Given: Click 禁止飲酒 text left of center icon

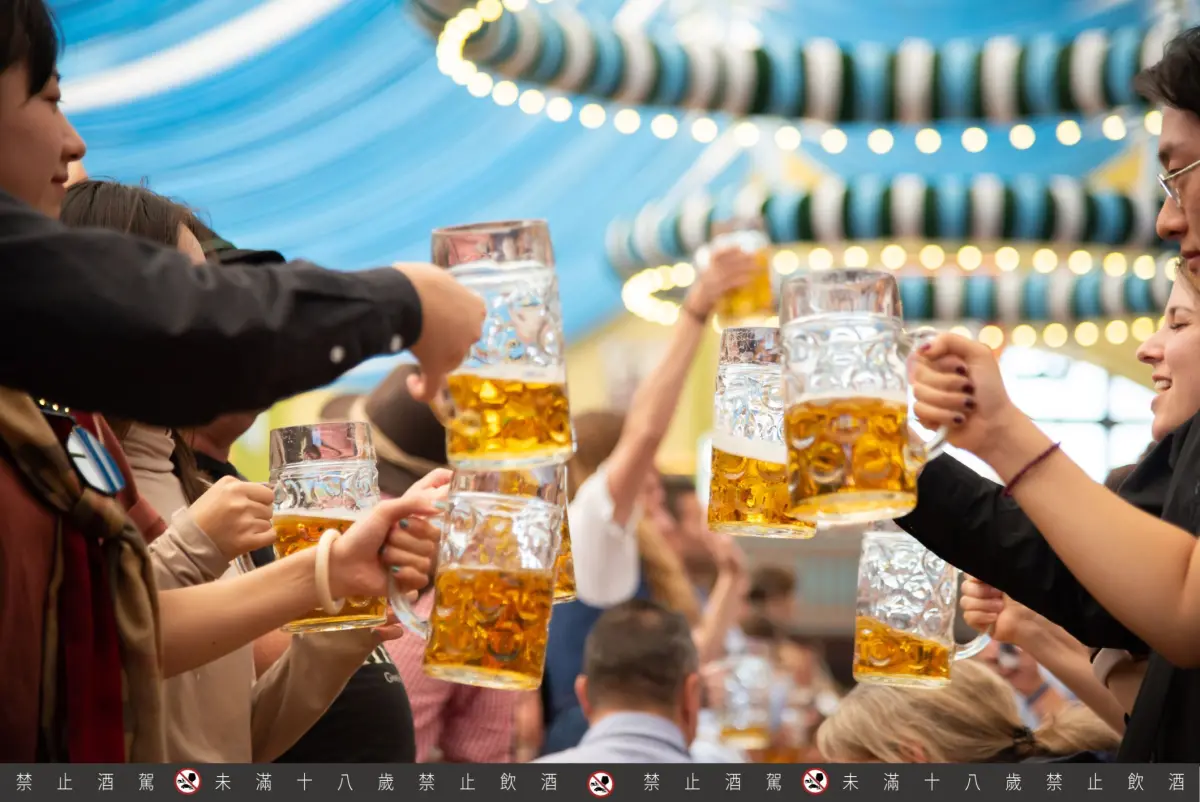Looking at the screenshot, I should point(487,782).
